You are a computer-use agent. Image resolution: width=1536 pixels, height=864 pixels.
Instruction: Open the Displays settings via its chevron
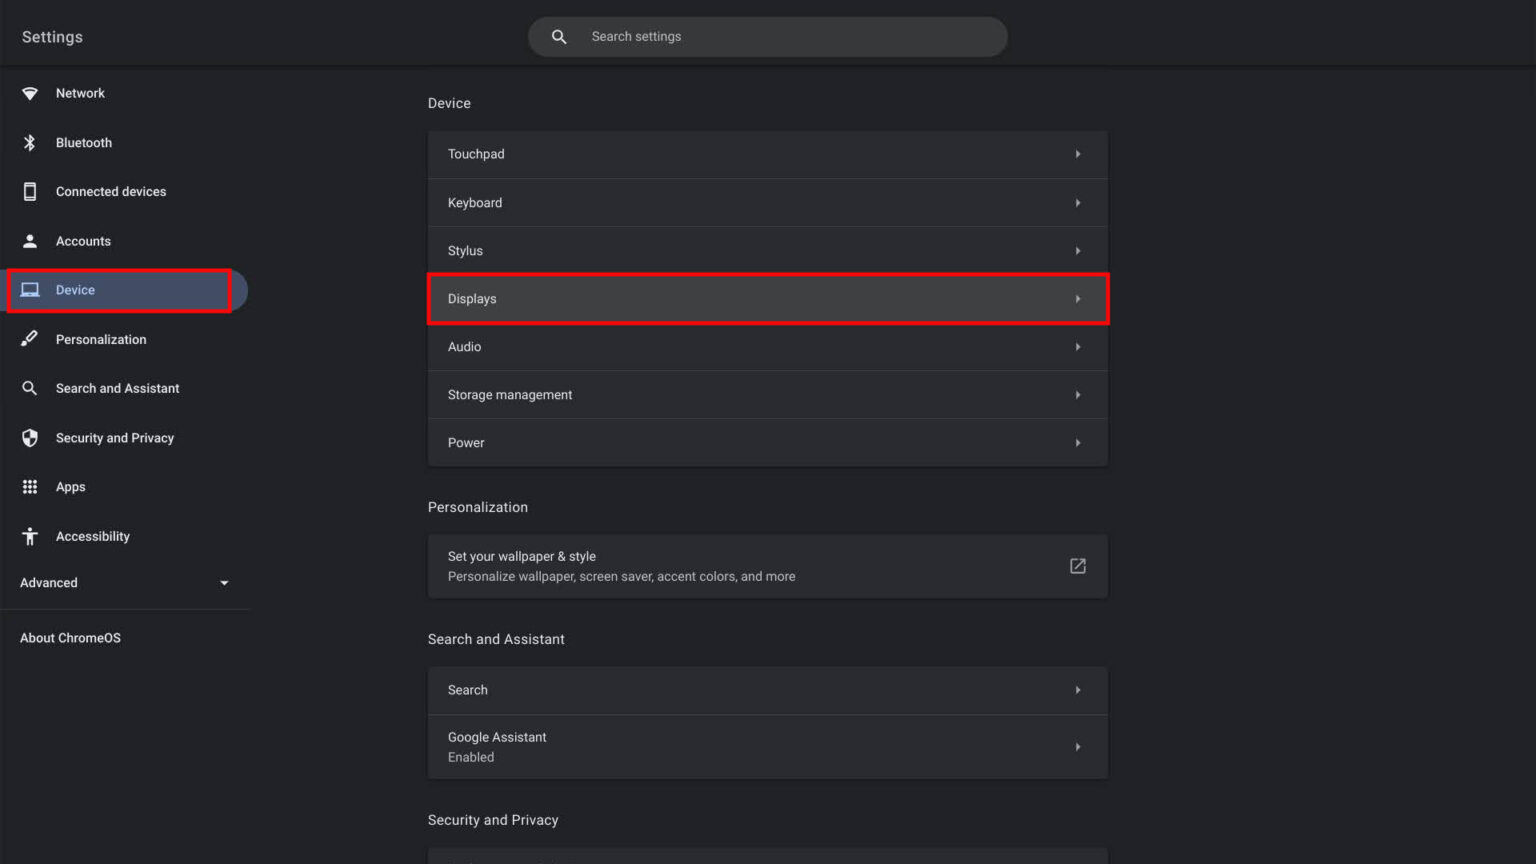pos(1078,298)
